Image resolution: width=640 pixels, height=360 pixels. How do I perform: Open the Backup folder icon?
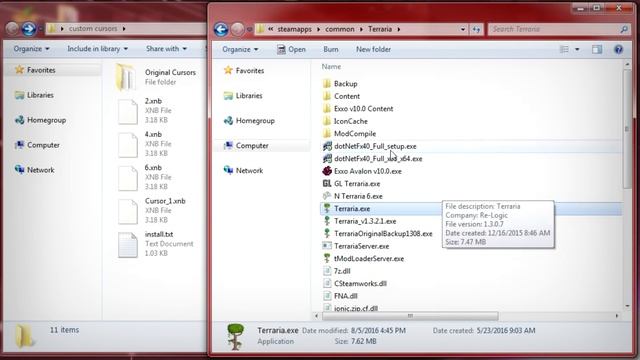pos(327,84)
